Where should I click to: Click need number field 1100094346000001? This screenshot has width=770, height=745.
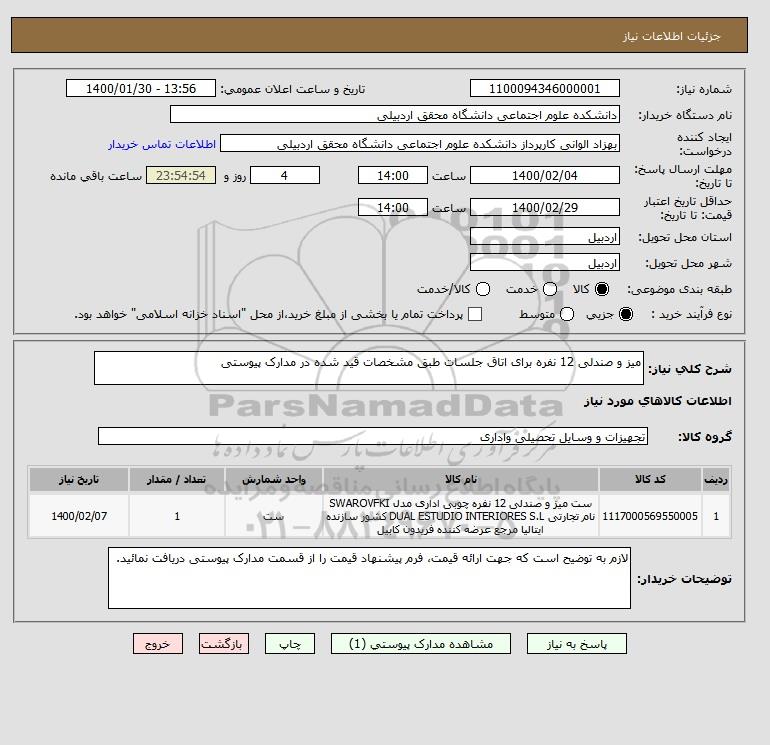(x=545, y=88)
